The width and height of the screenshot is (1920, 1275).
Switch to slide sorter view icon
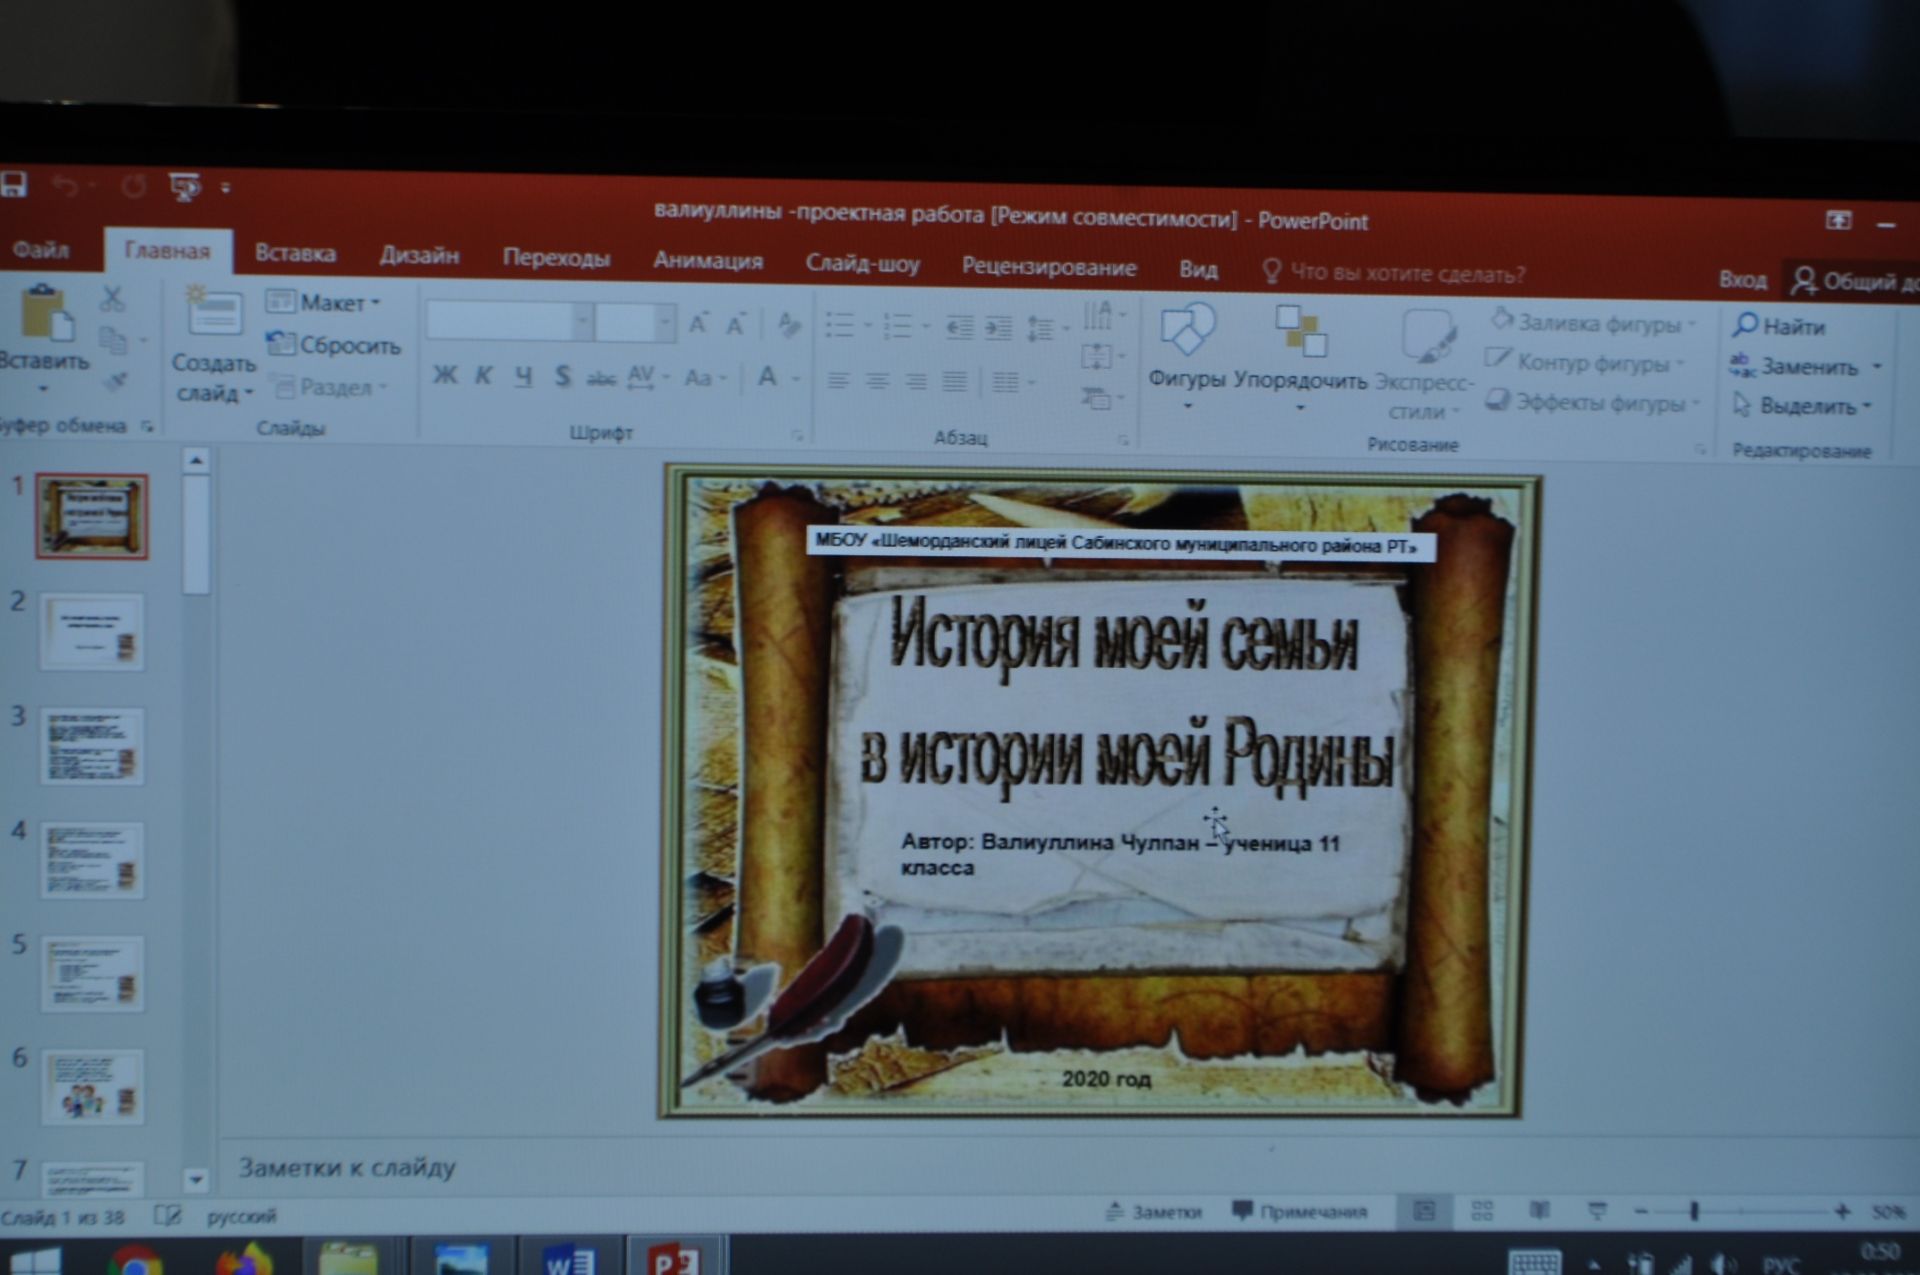[x=1482, y=1211]
